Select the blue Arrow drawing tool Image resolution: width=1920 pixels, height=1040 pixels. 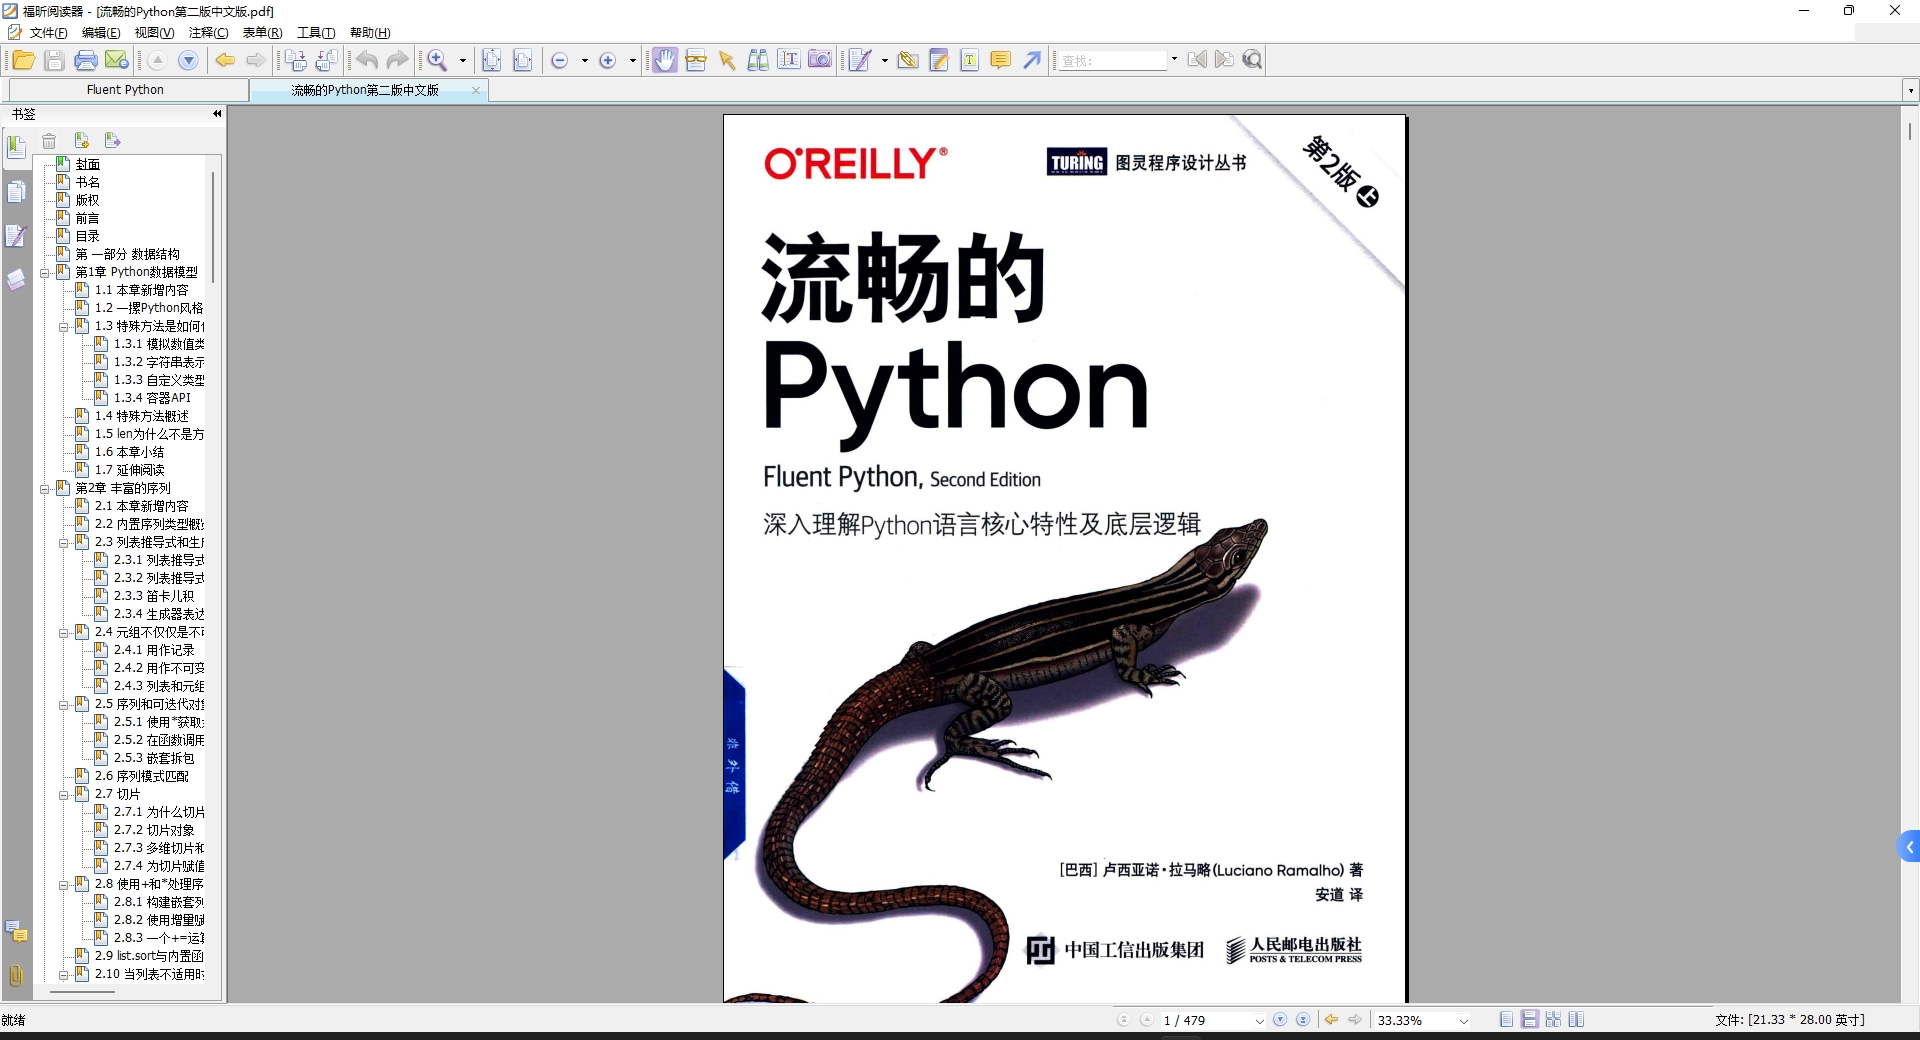coord(1032,61)
